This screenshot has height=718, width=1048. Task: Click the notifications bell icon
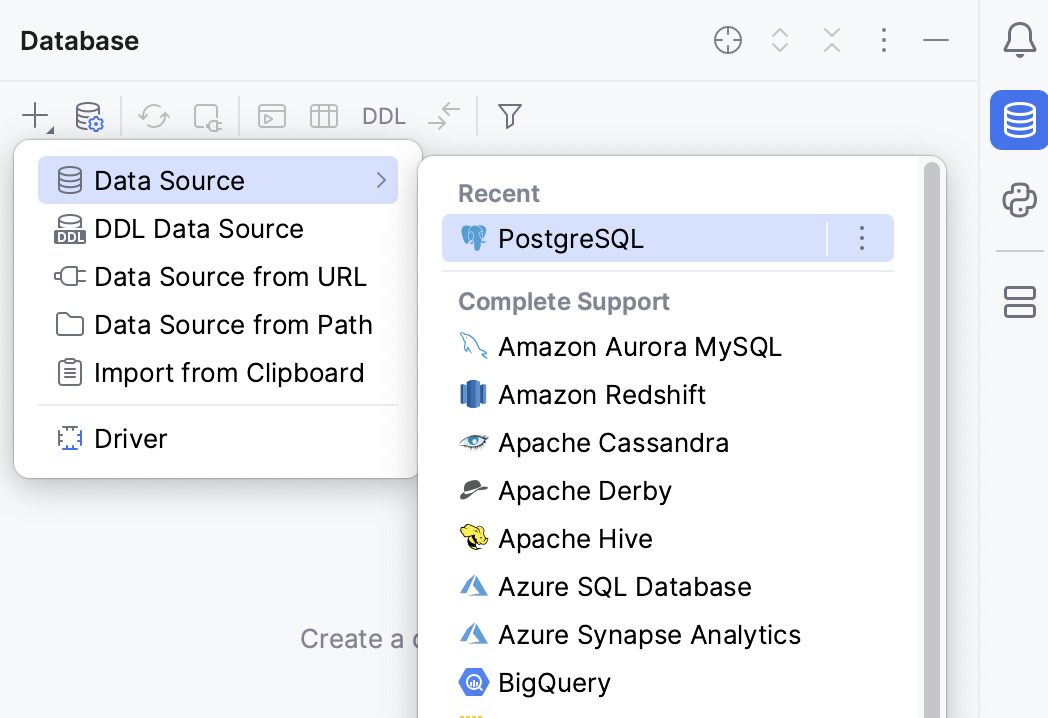point(1019,40)
